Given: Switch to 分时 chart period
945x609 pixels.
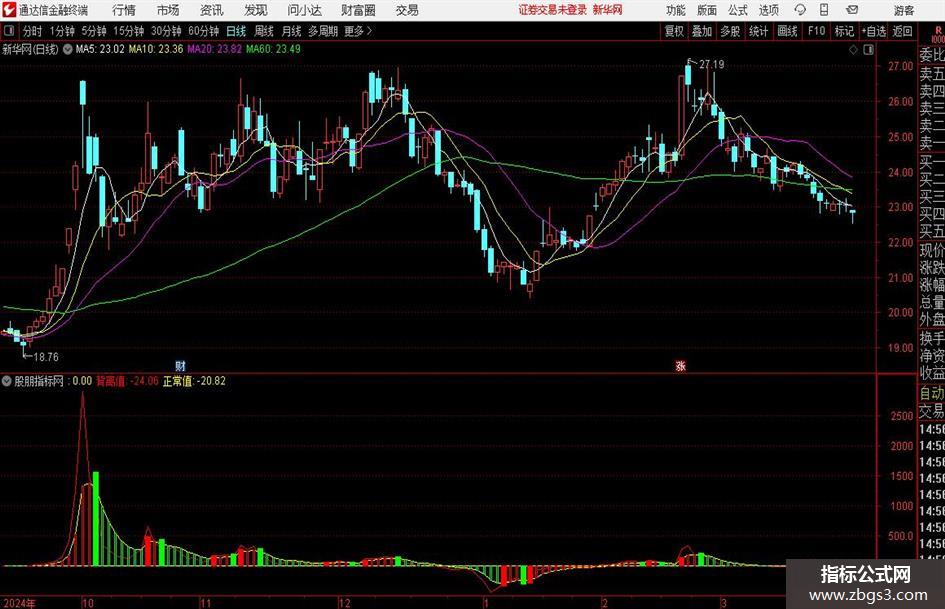Looking at the screenshot, I should tap(33, 31).
